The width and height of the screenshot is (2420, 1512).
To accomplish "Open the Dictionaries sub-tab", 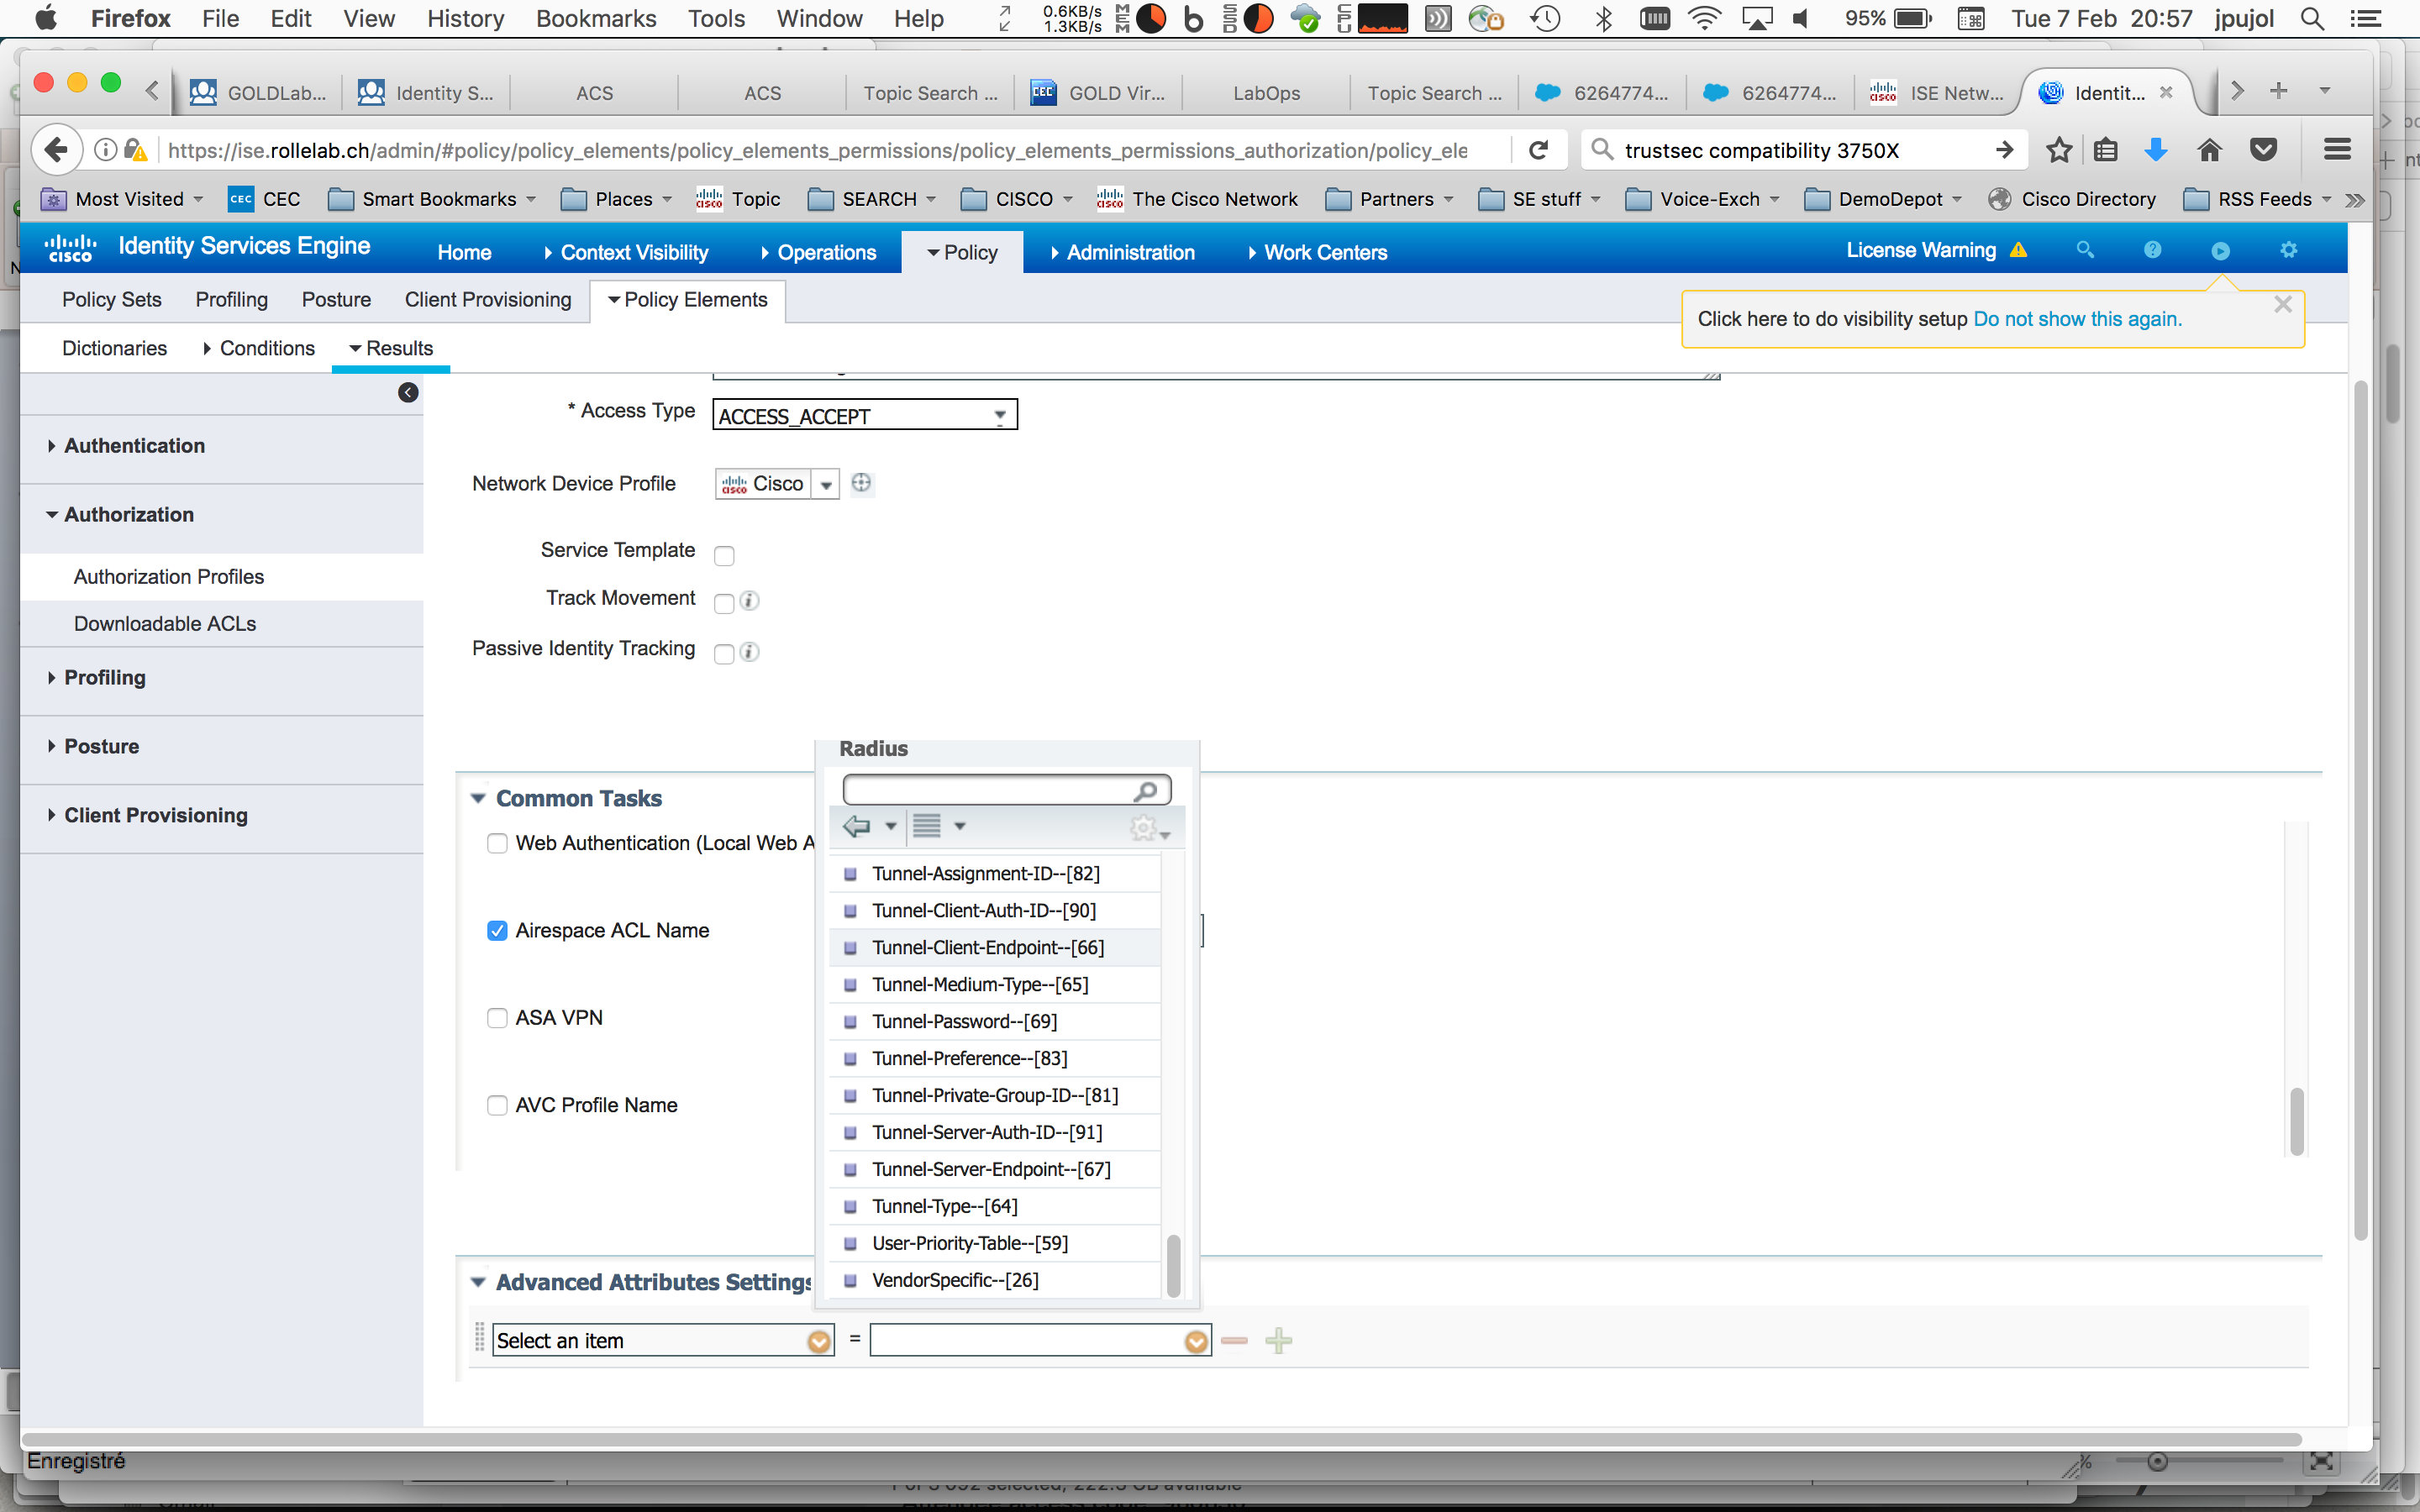I will (x=114, y=348).
